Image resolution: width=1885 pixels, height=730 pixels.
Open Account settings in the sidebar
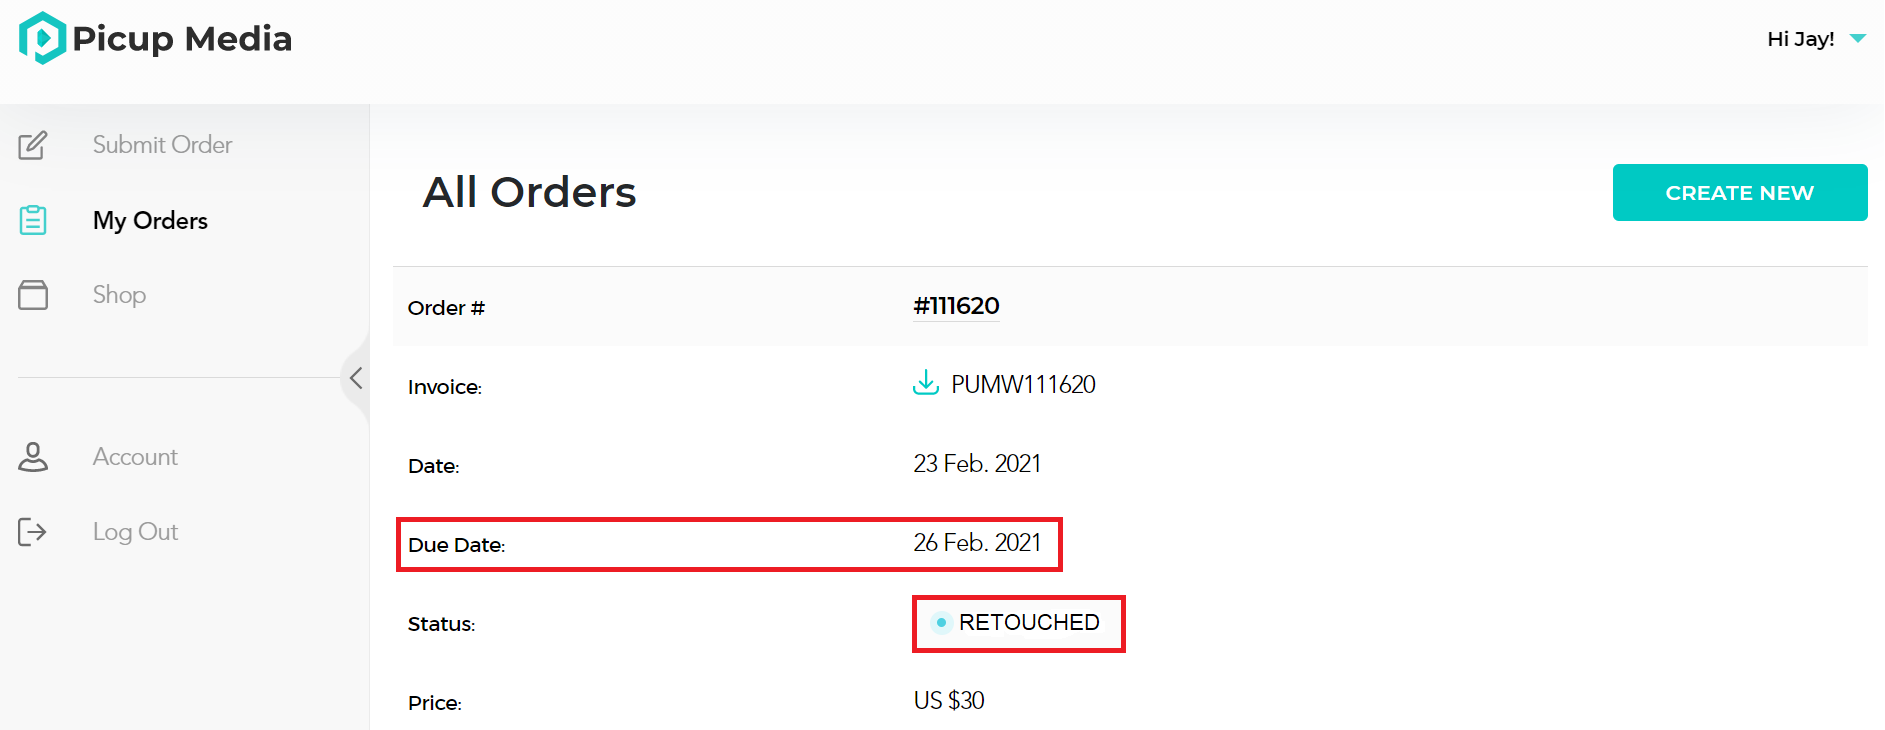(135, 457)
